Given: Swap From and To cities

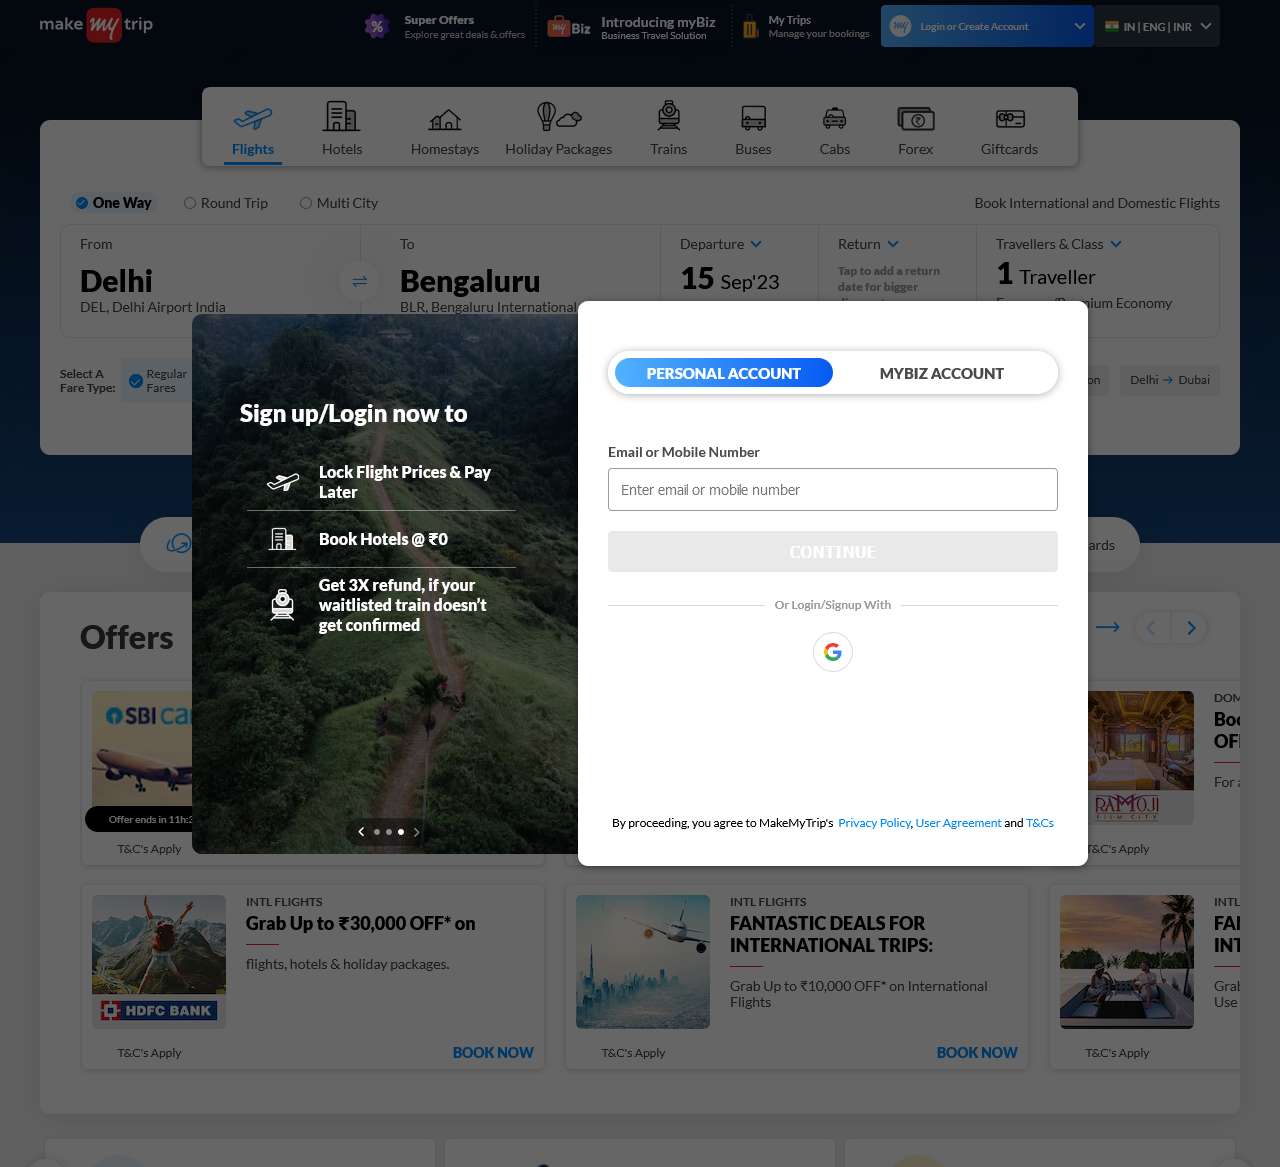Looking at the screenshot, I should [360, 282].
